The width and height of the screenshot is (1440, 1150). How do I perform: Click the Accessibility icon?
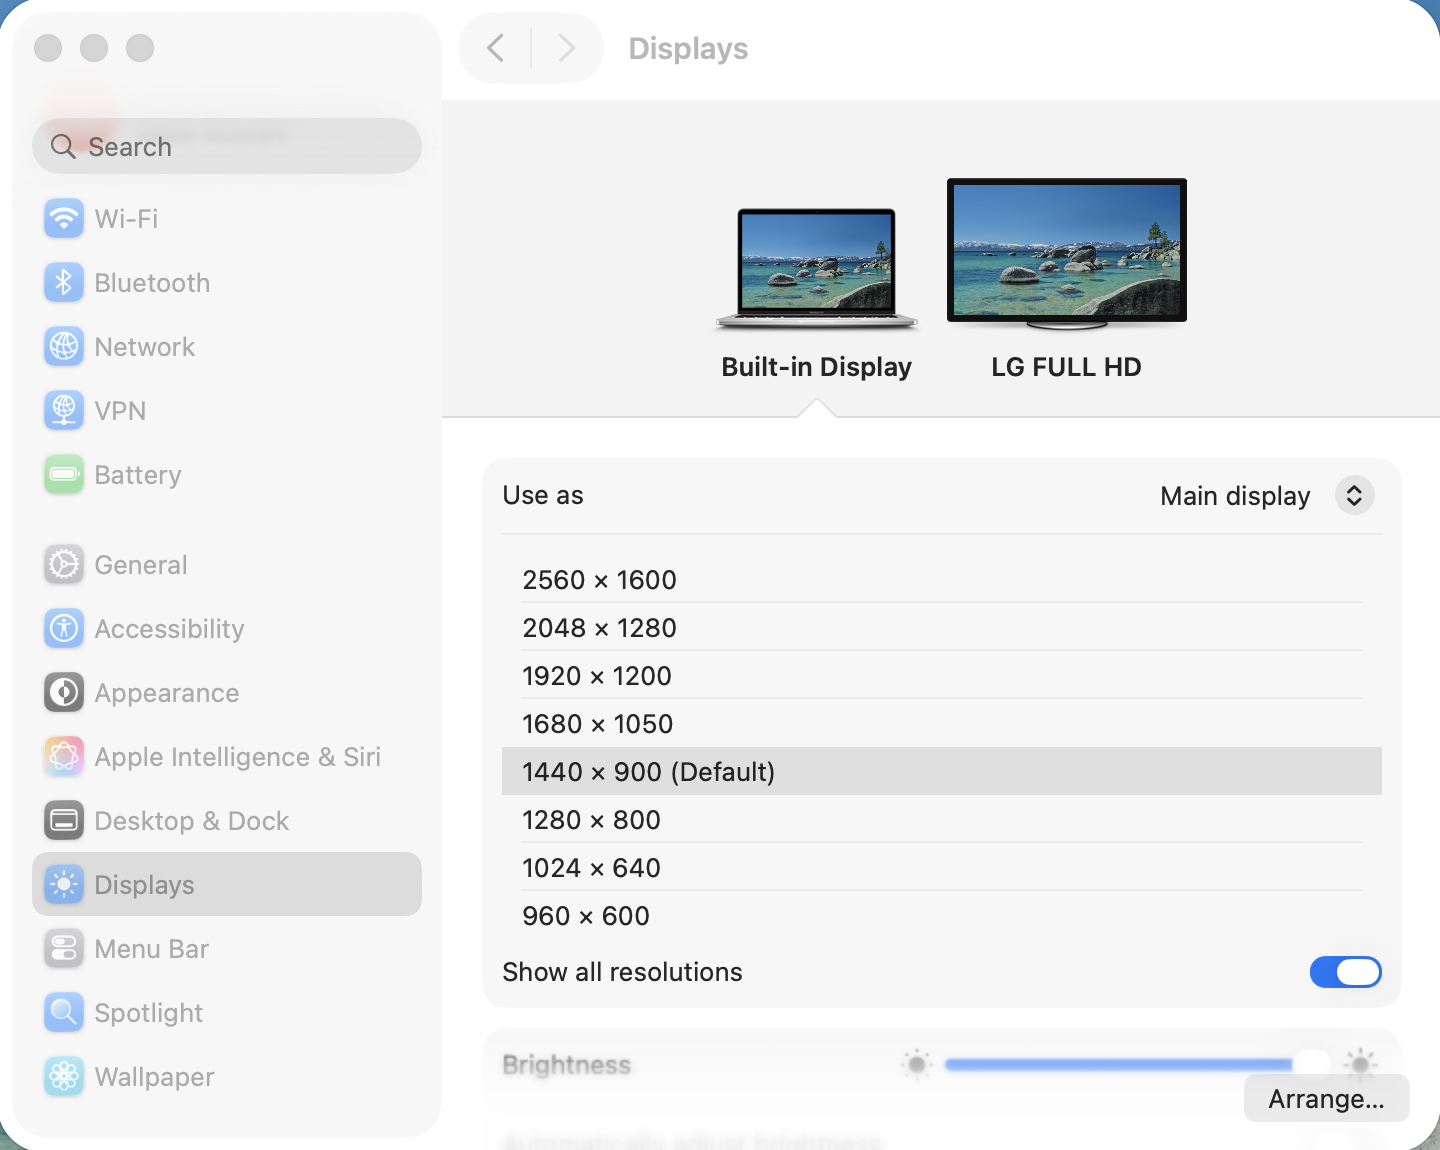[x=64, y=629]
